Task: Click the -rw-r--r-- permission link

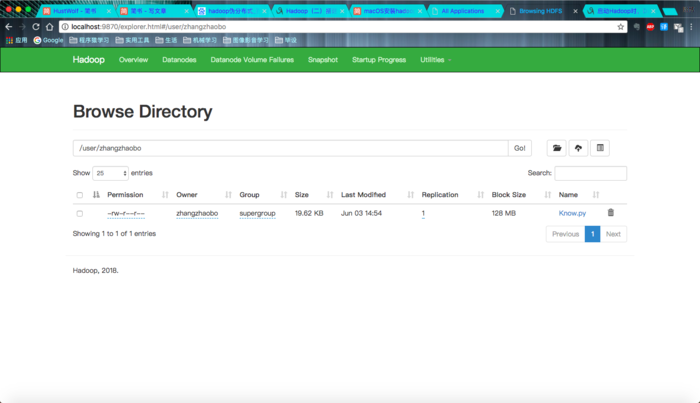Action: coord(126,213)
